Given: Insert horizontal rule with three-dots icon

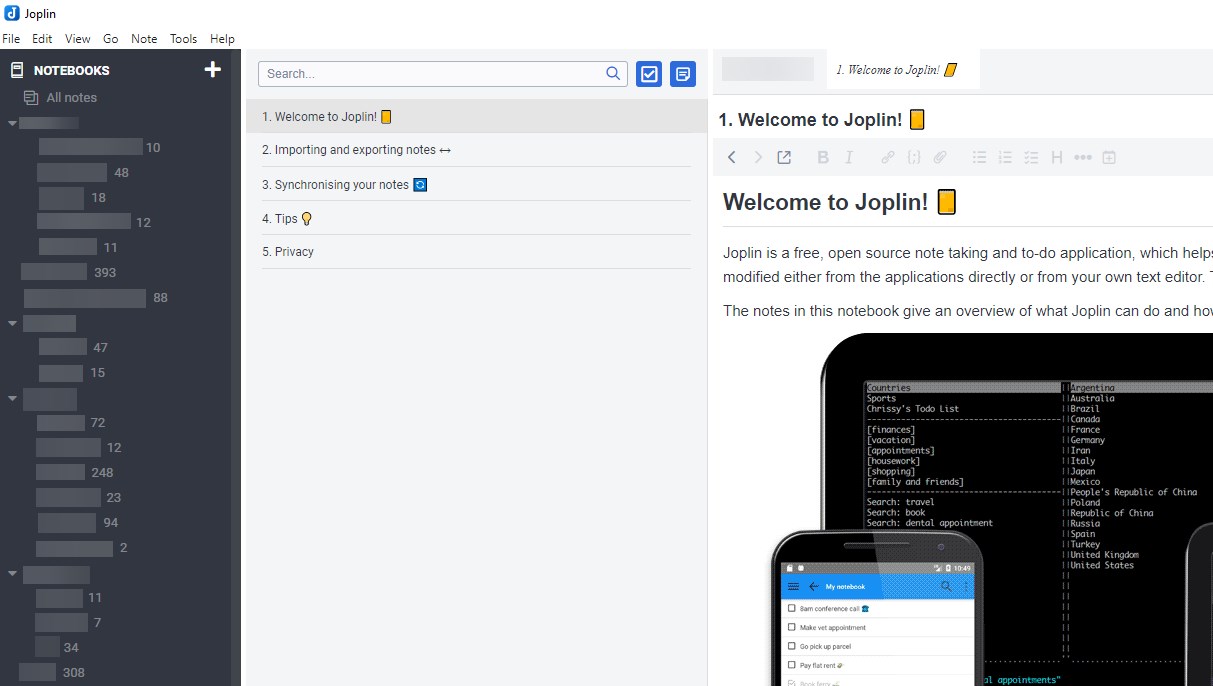Looking at the screenshot, I should point(1083,157).
